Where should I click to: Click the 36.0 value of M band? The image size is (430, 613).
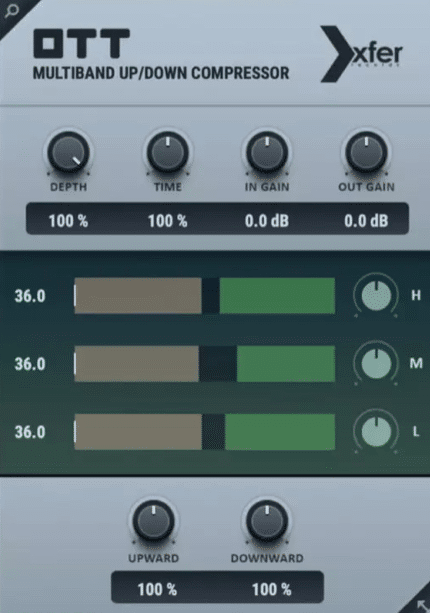[30, 364]
